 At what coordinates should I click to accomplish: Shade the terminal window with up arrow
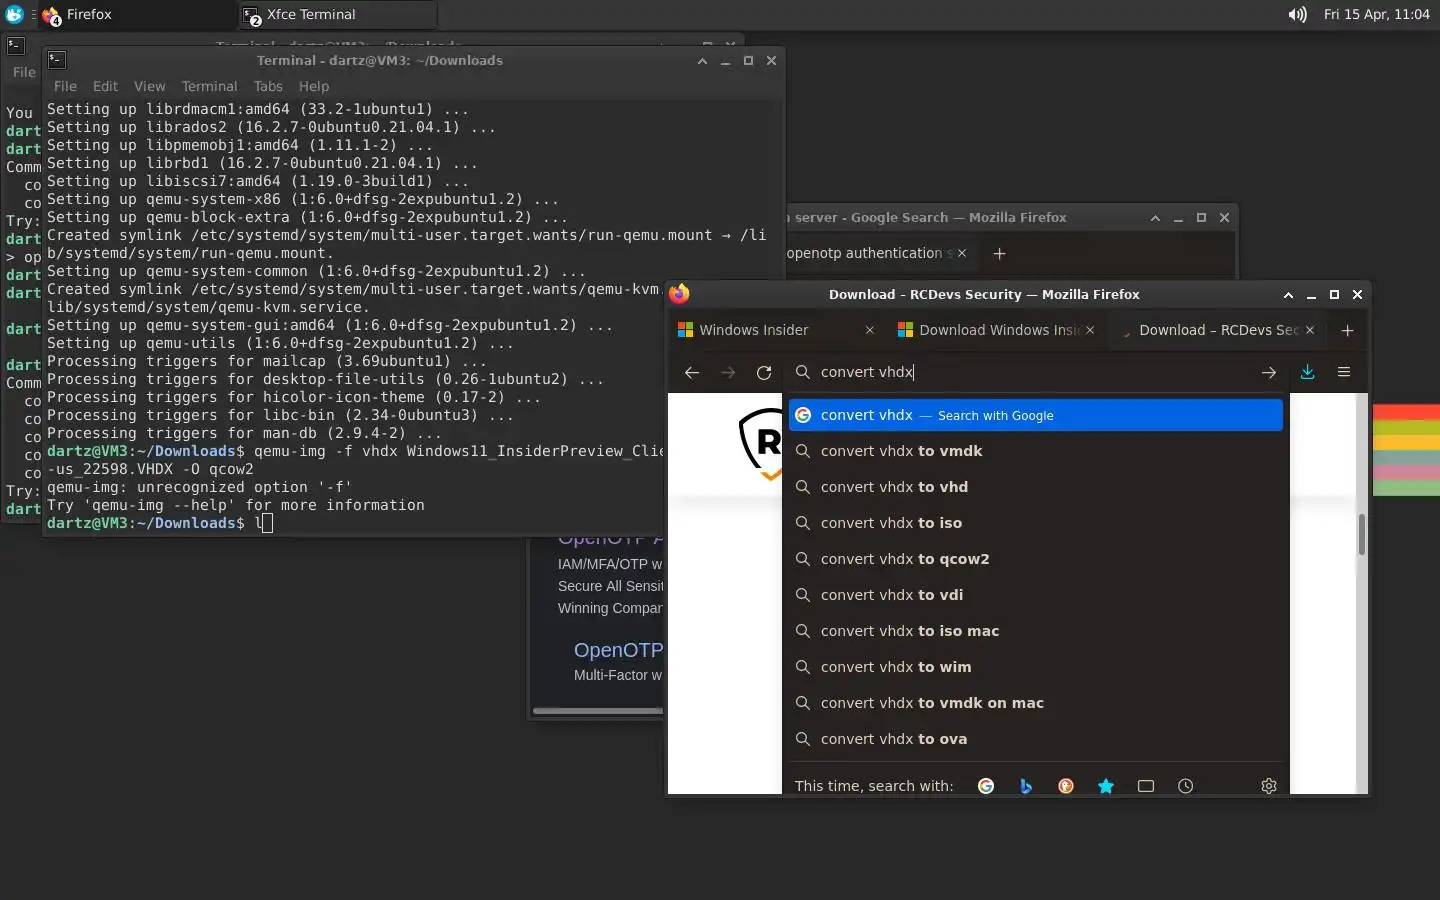tap(702, 61)
